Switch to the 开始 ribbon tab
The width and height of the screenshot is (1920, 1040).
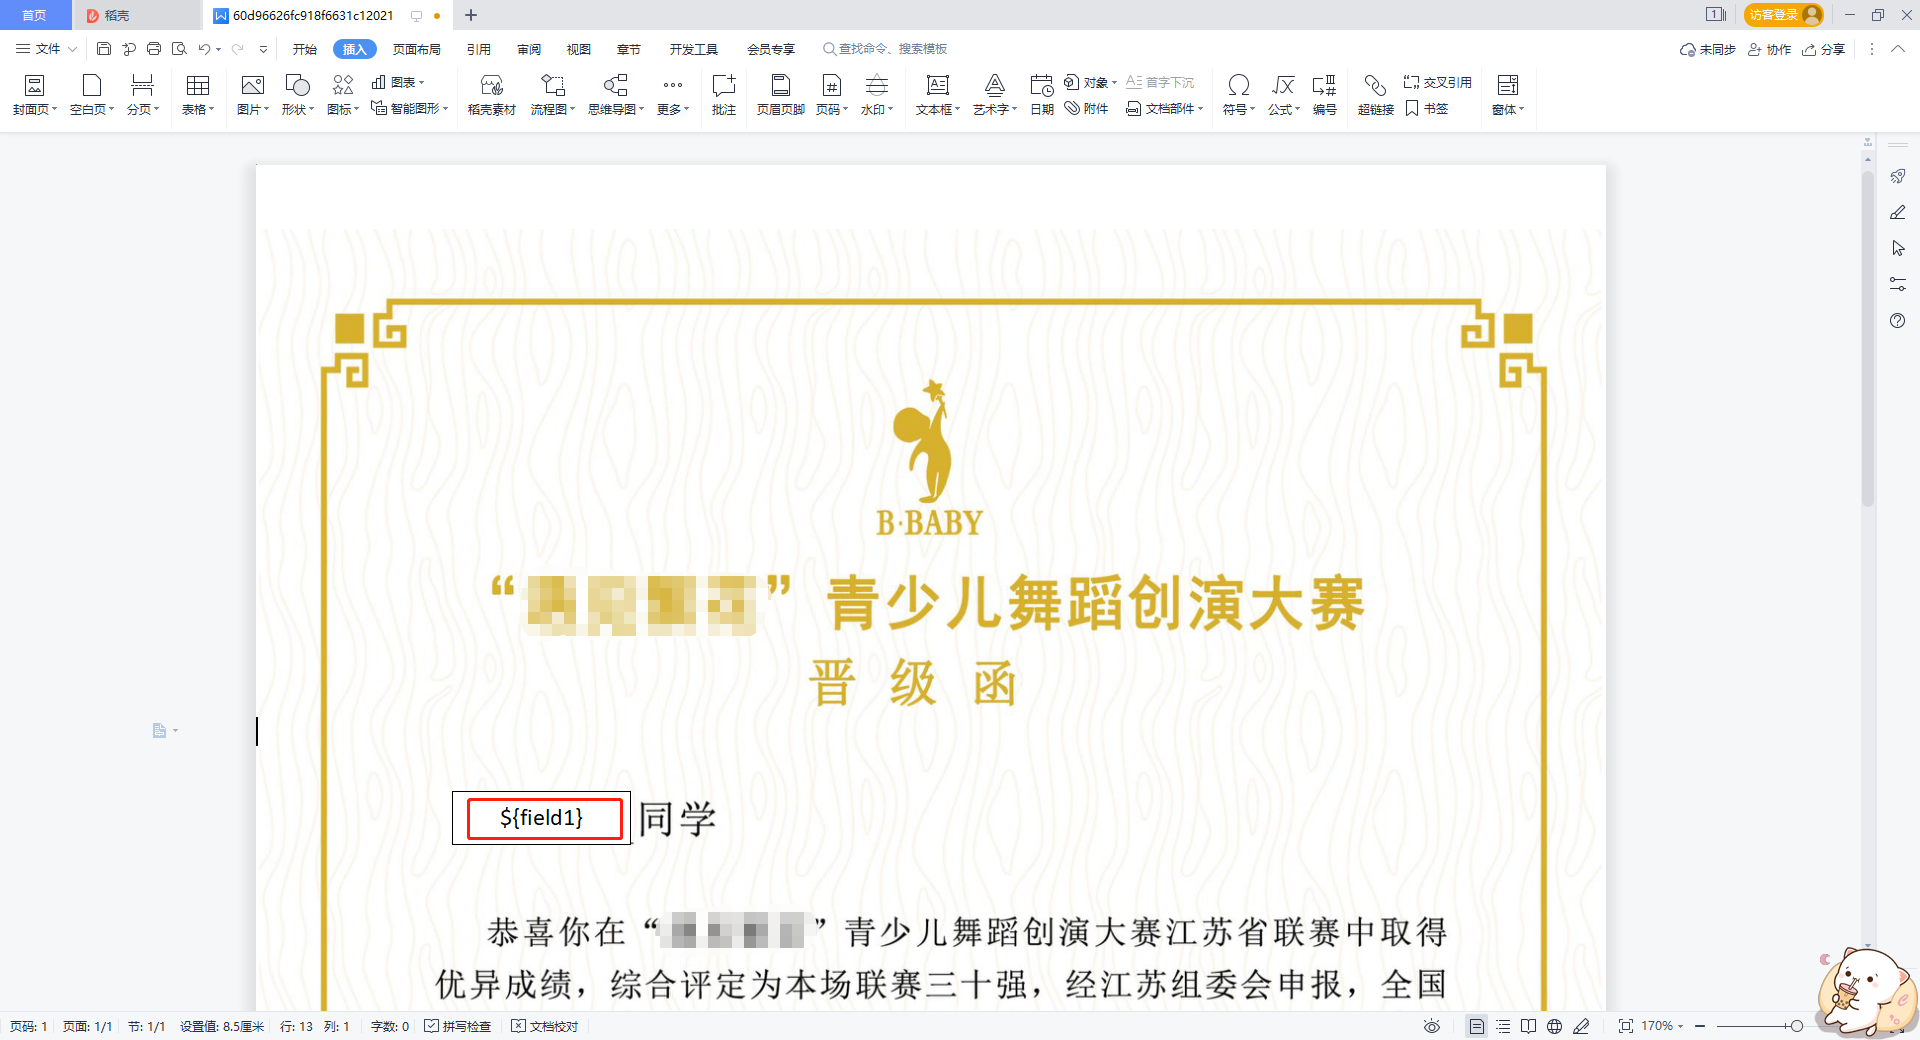coord(305,49)
